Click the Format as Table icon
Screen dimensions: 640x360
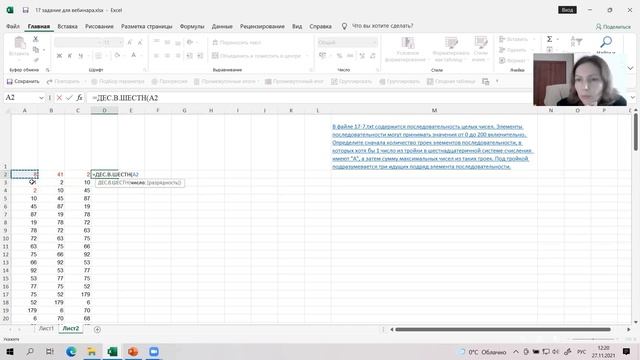coord(451,43)
